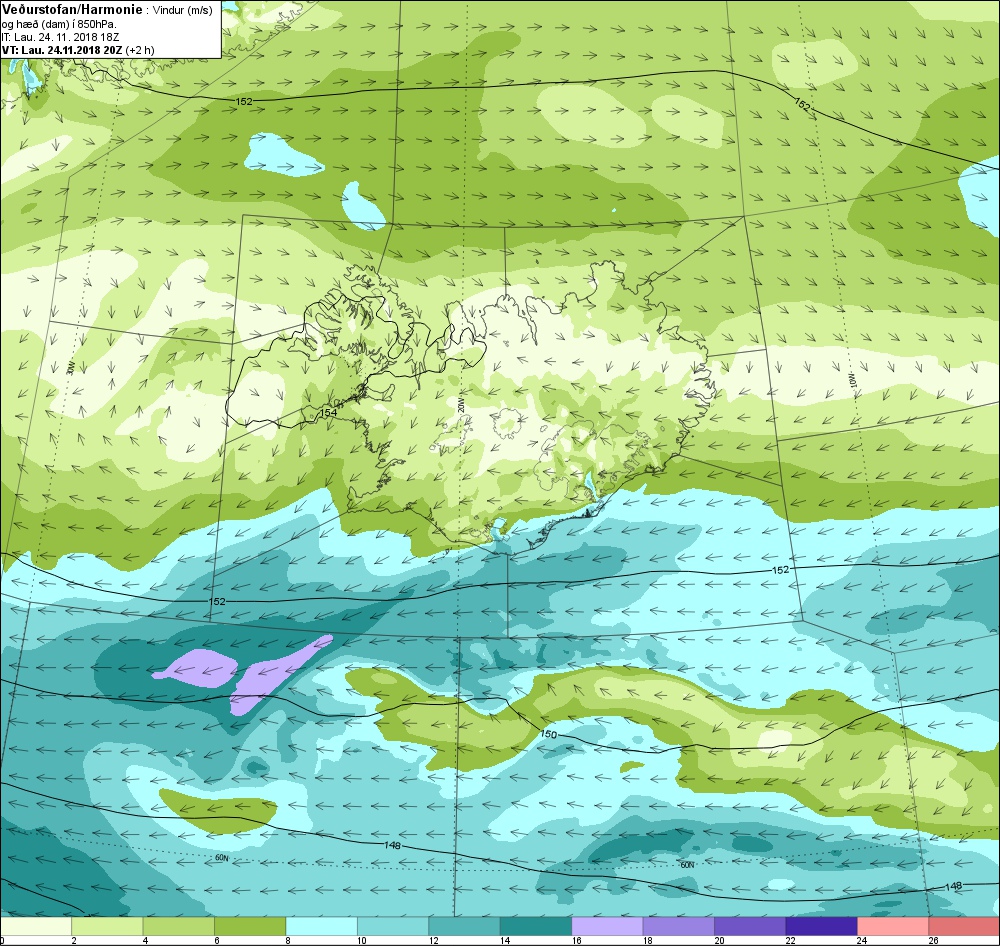This screenshot has height=946, width=1000.
Task: Select the '148' contour label in the lower left
Action: point(392,845)
